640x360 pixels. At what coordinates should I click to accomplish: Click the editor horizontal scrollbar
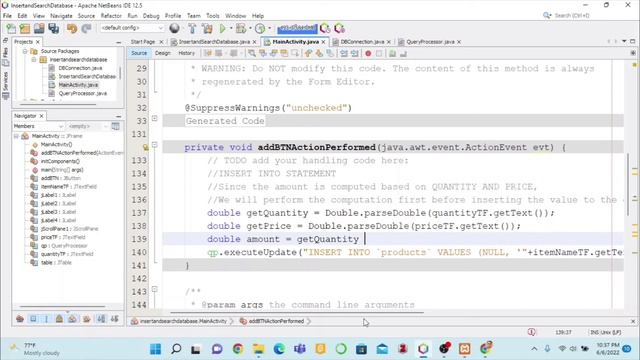[x=297, y=313]
